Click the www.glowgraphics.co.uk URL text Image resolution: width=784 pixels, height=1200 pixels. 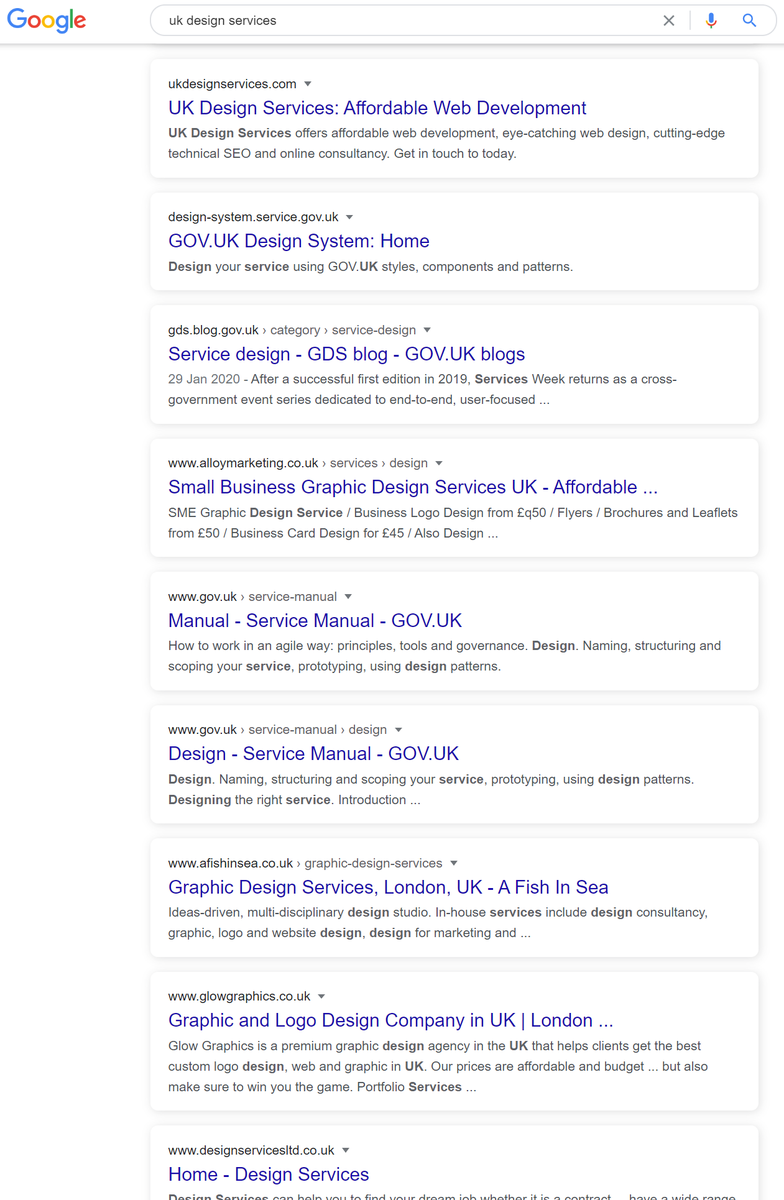tap(239, 997)
